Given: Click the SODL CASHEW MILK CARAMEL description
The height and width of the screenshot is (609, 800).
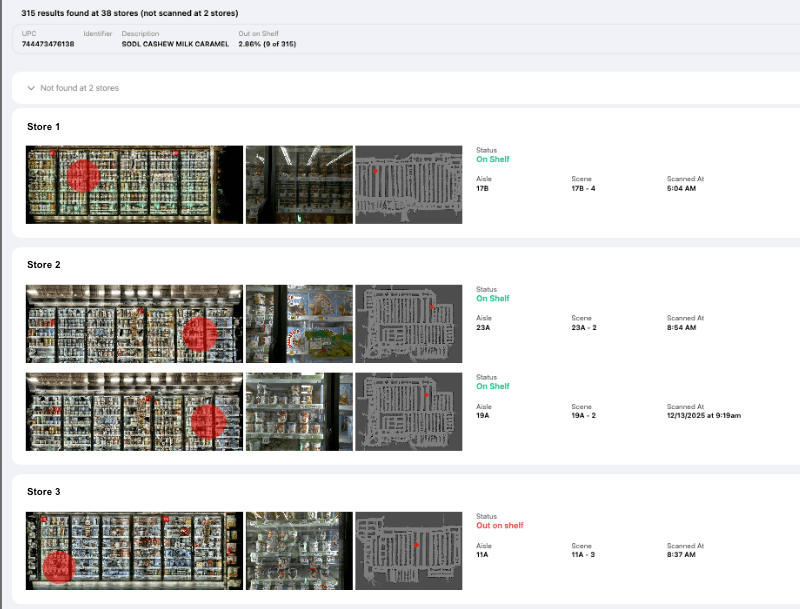Looking at the screenshot, I should point(174,44).
